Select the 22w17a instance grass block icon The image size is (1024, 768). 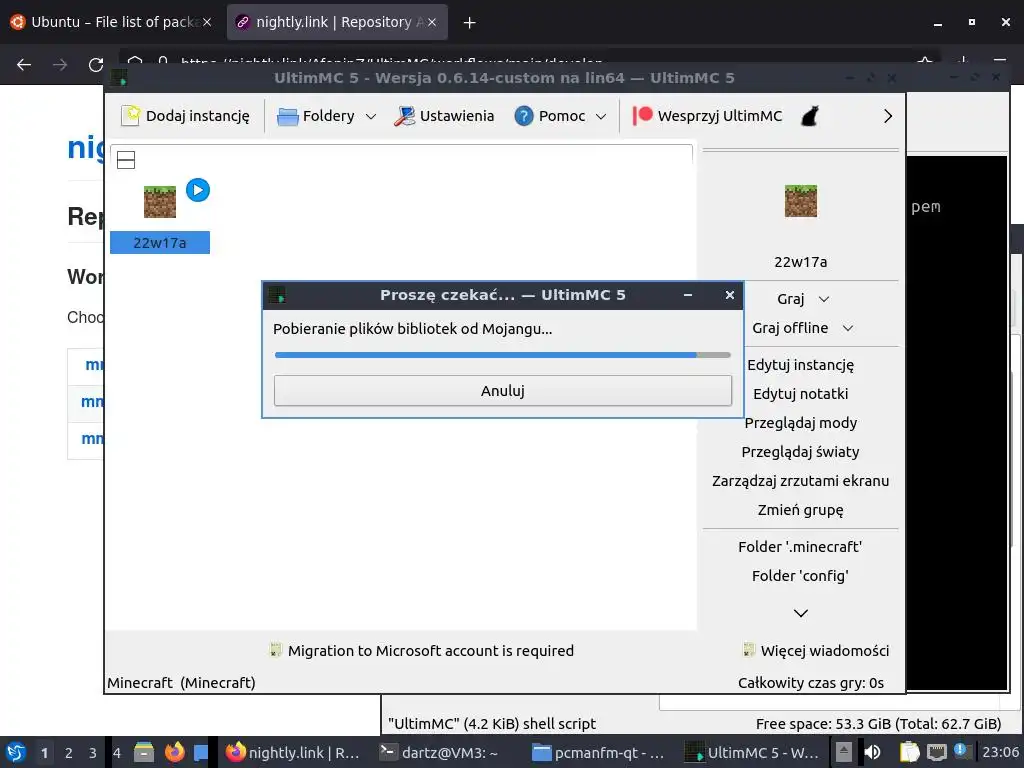[160, 202]
